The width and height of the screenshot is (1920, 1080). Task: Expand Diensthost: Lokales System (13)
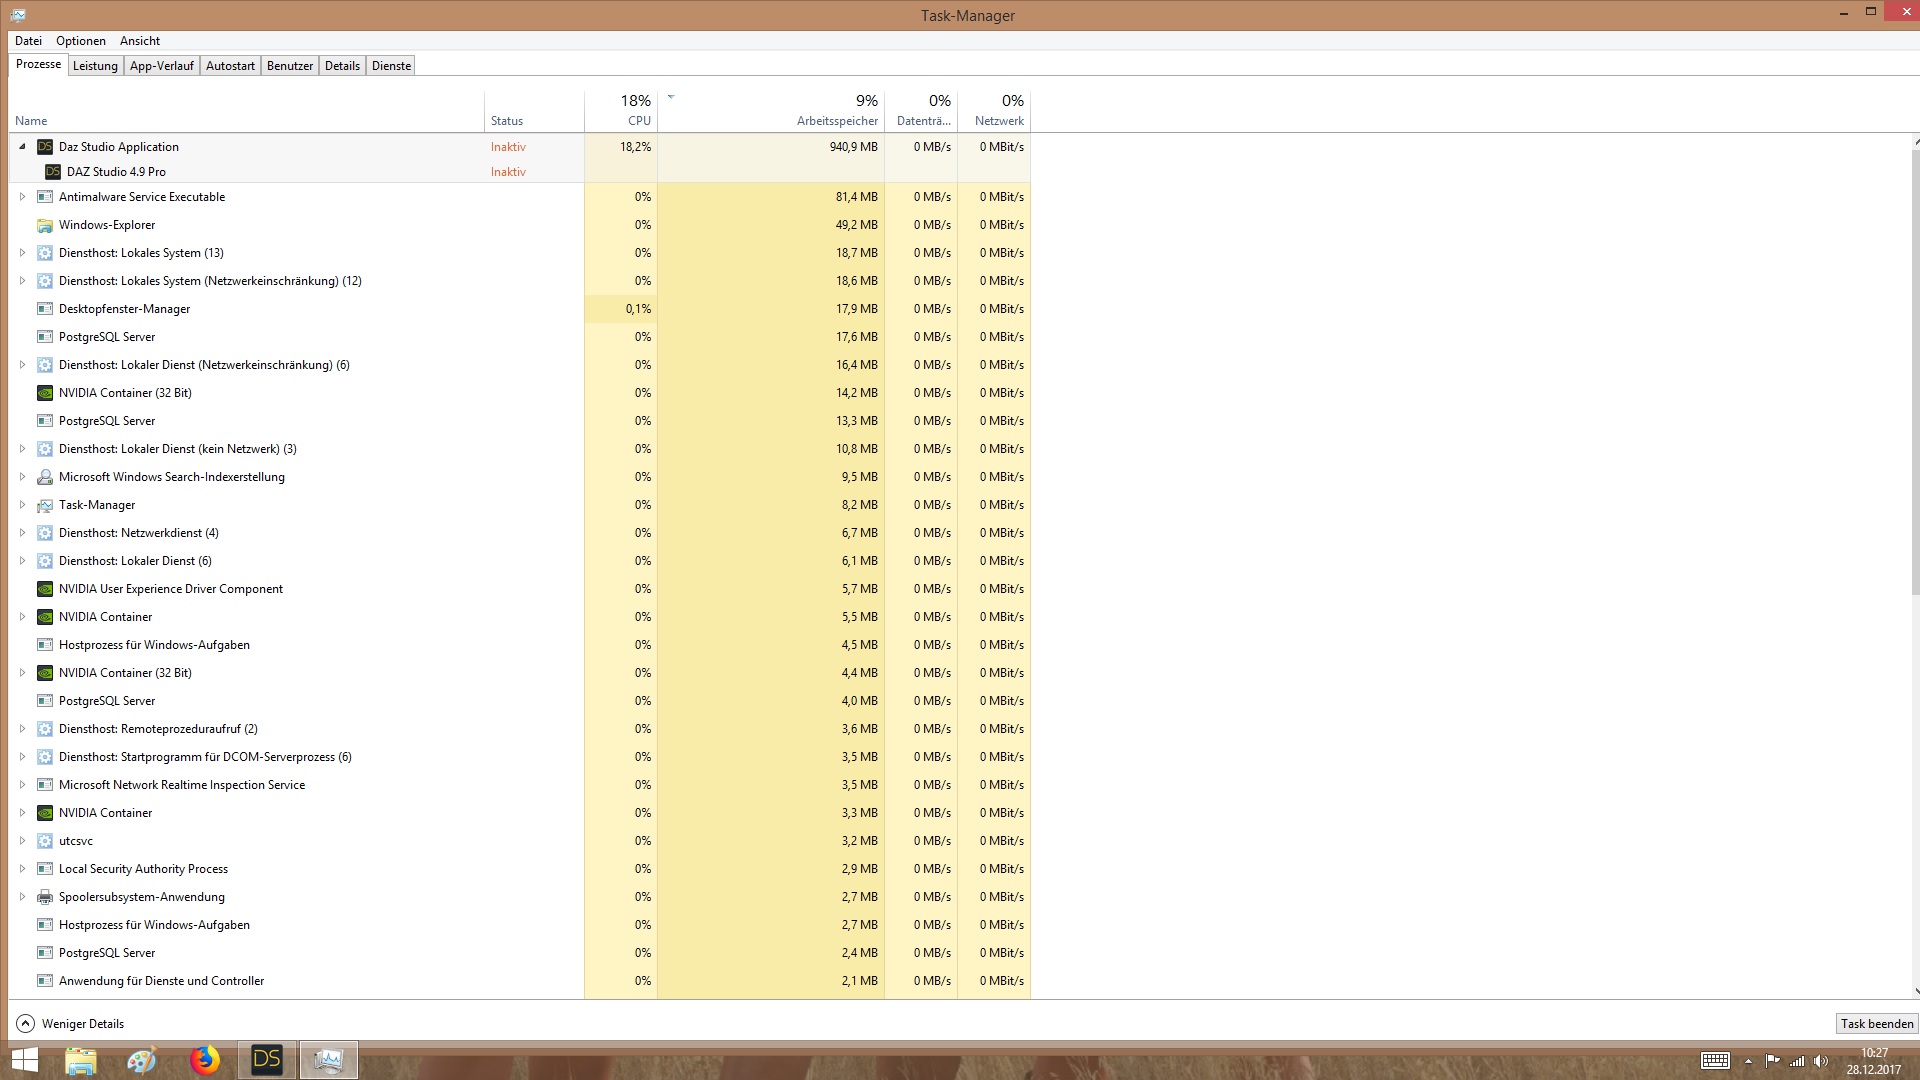pos(22,253)
